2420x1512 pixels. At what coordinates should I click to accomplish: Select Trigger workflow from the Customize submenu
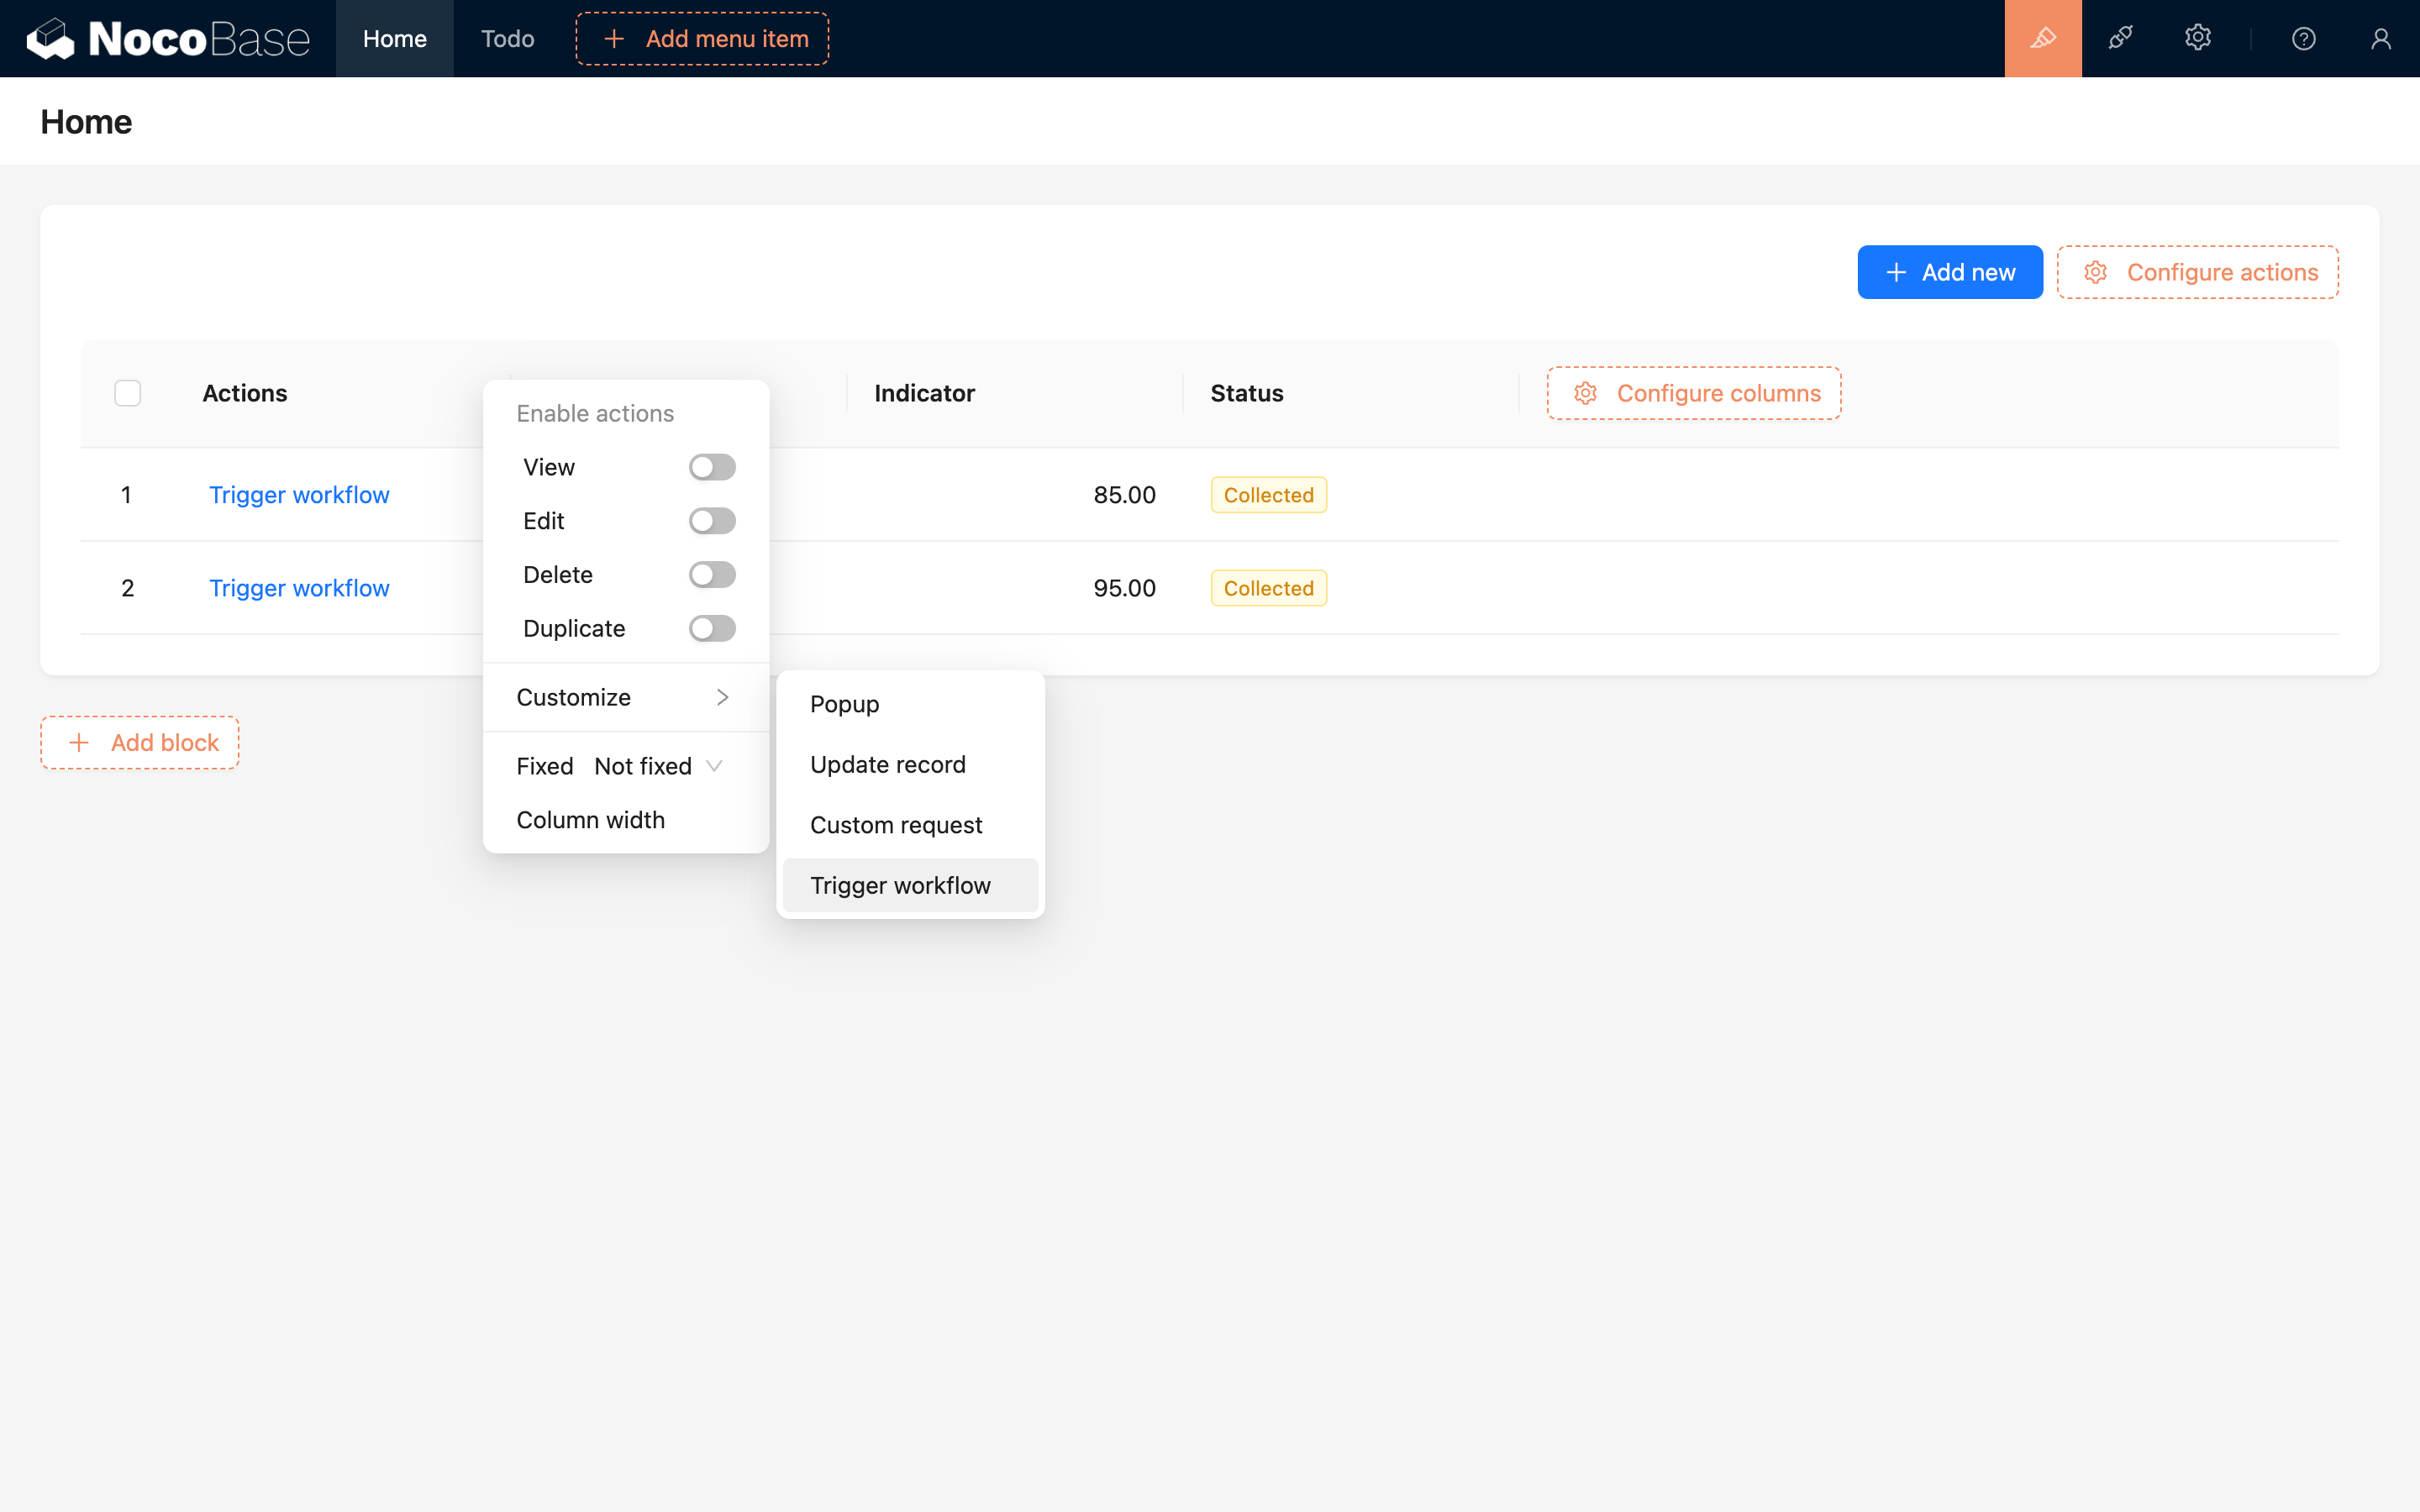click(x=899, y=884)
